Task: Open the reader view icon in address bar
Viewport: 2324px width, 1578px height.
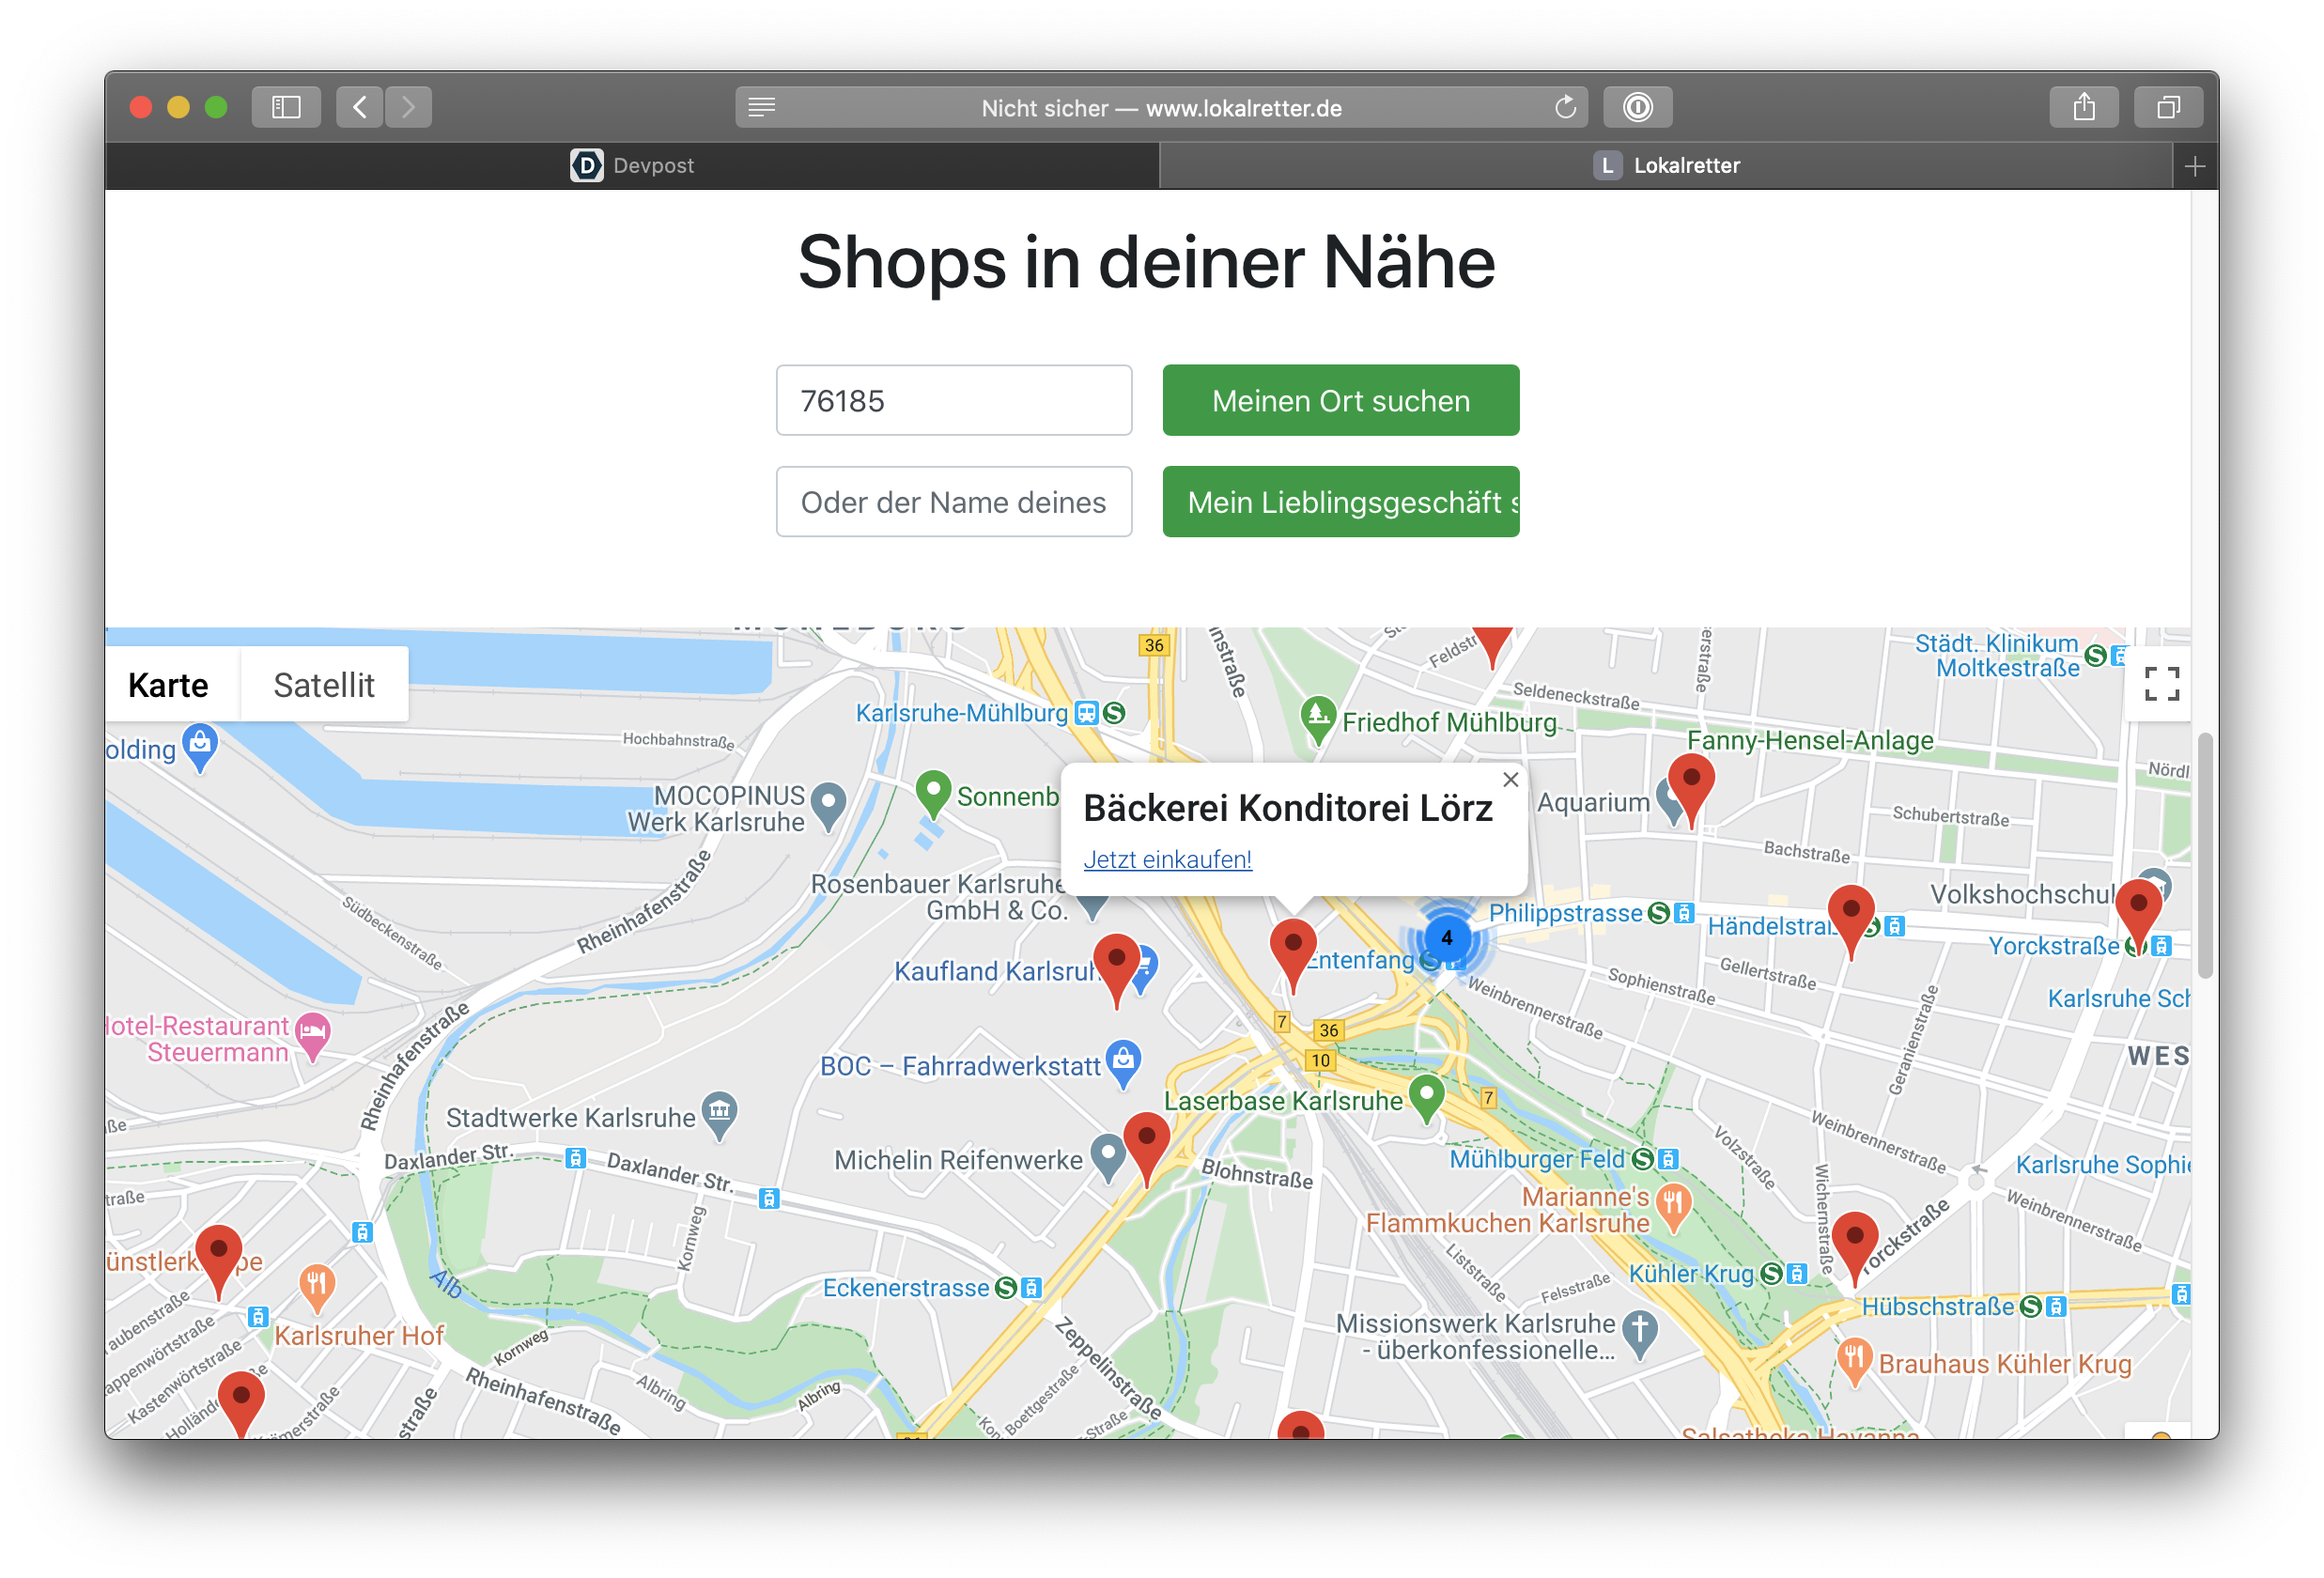Action: (762, 107)
